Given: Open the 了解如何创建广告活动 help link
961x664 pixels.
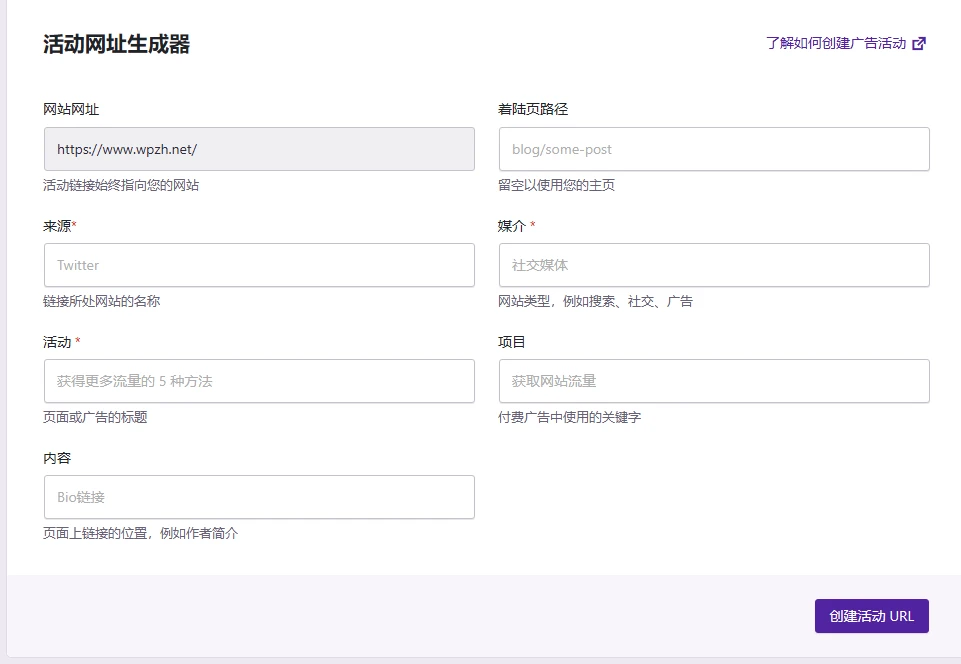Looking at the screenshot, I should 833,43.
